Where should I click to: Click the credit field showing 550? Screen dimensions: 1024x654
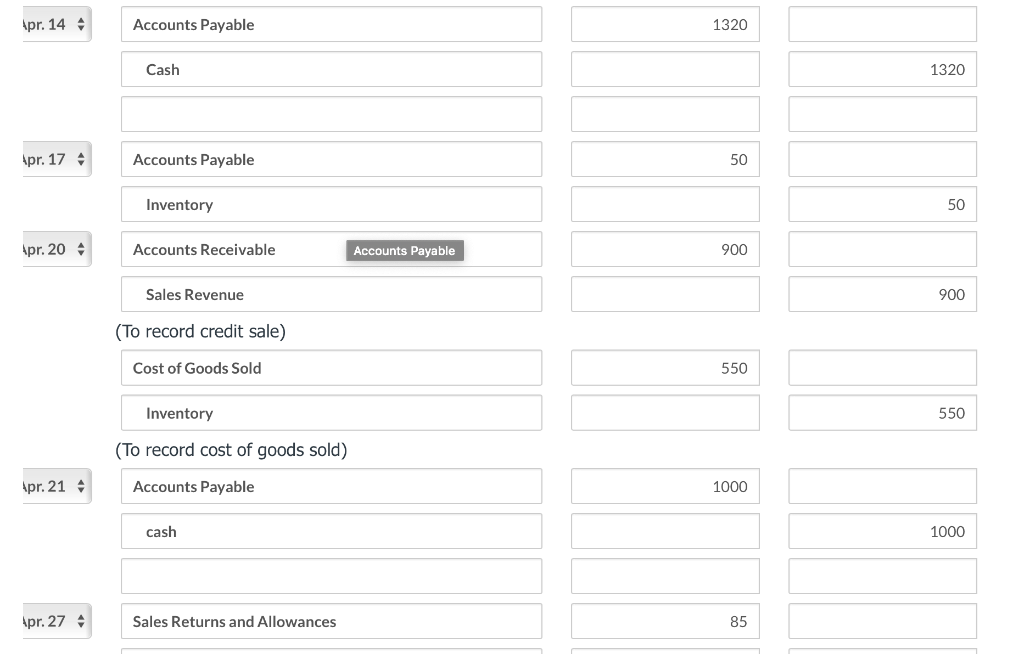click(882, 413)
